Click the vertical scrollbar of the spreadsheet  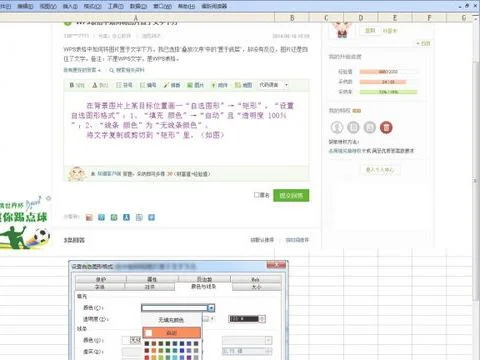pyautogui.click(x=476, y=180)
